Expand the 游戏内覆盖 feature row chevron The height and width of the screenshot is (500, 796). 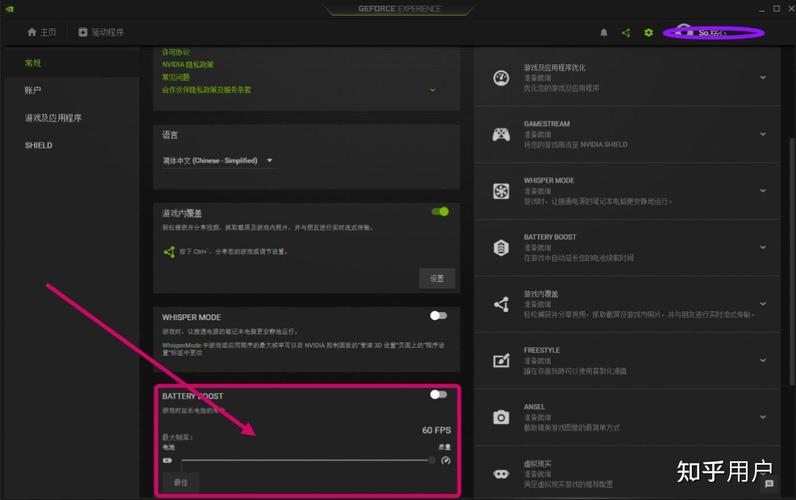click(763, 304)
